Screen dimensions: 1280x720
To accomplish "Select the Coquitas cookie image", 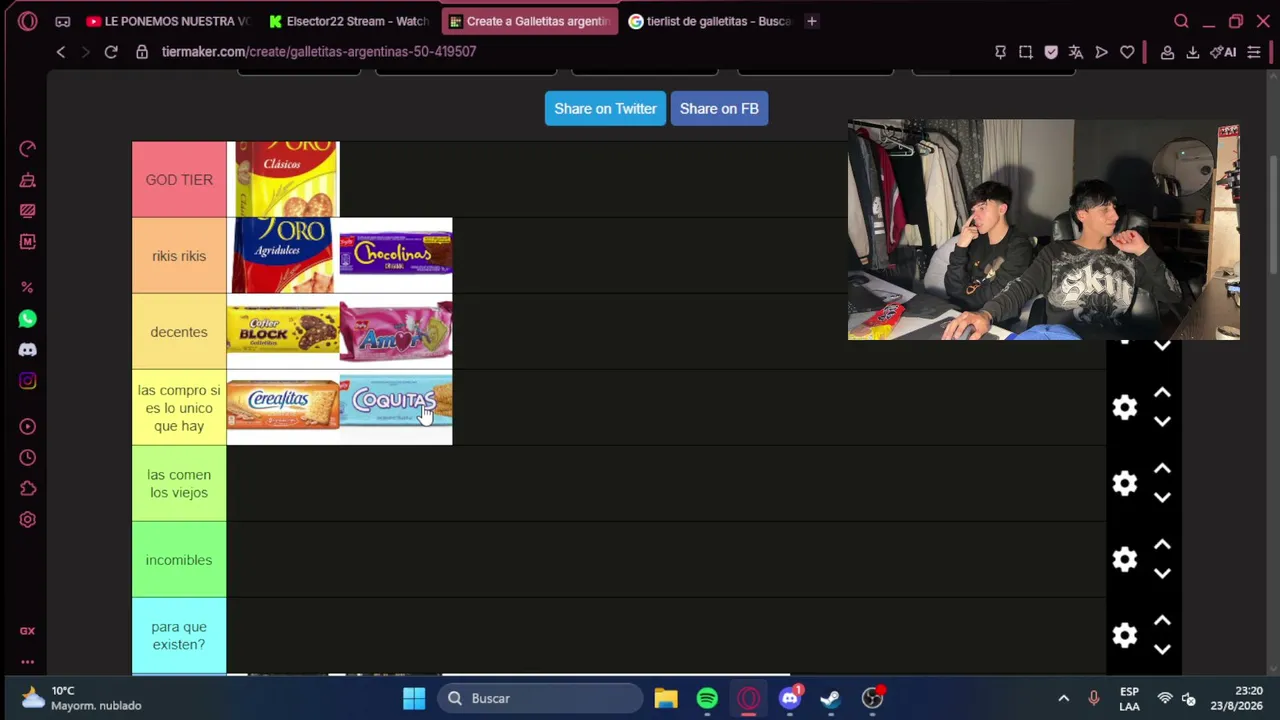I will coord(396,408).
